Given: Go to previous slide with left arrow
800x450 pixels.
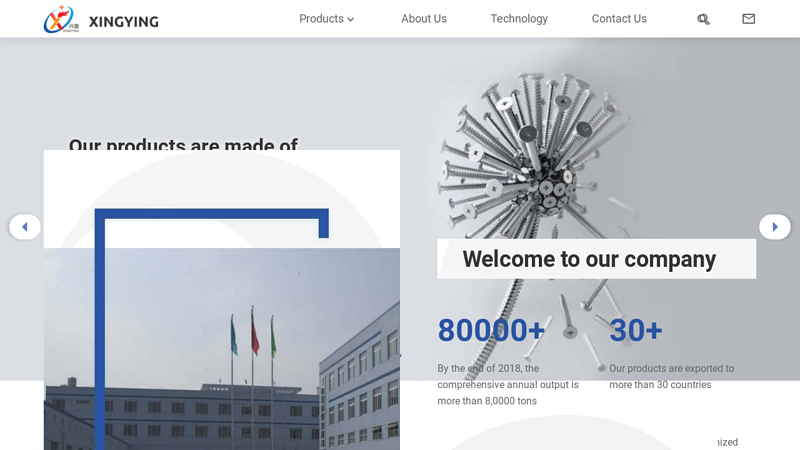Looking at the screenshot, I should pyautogui.click(x=24, y=227).
